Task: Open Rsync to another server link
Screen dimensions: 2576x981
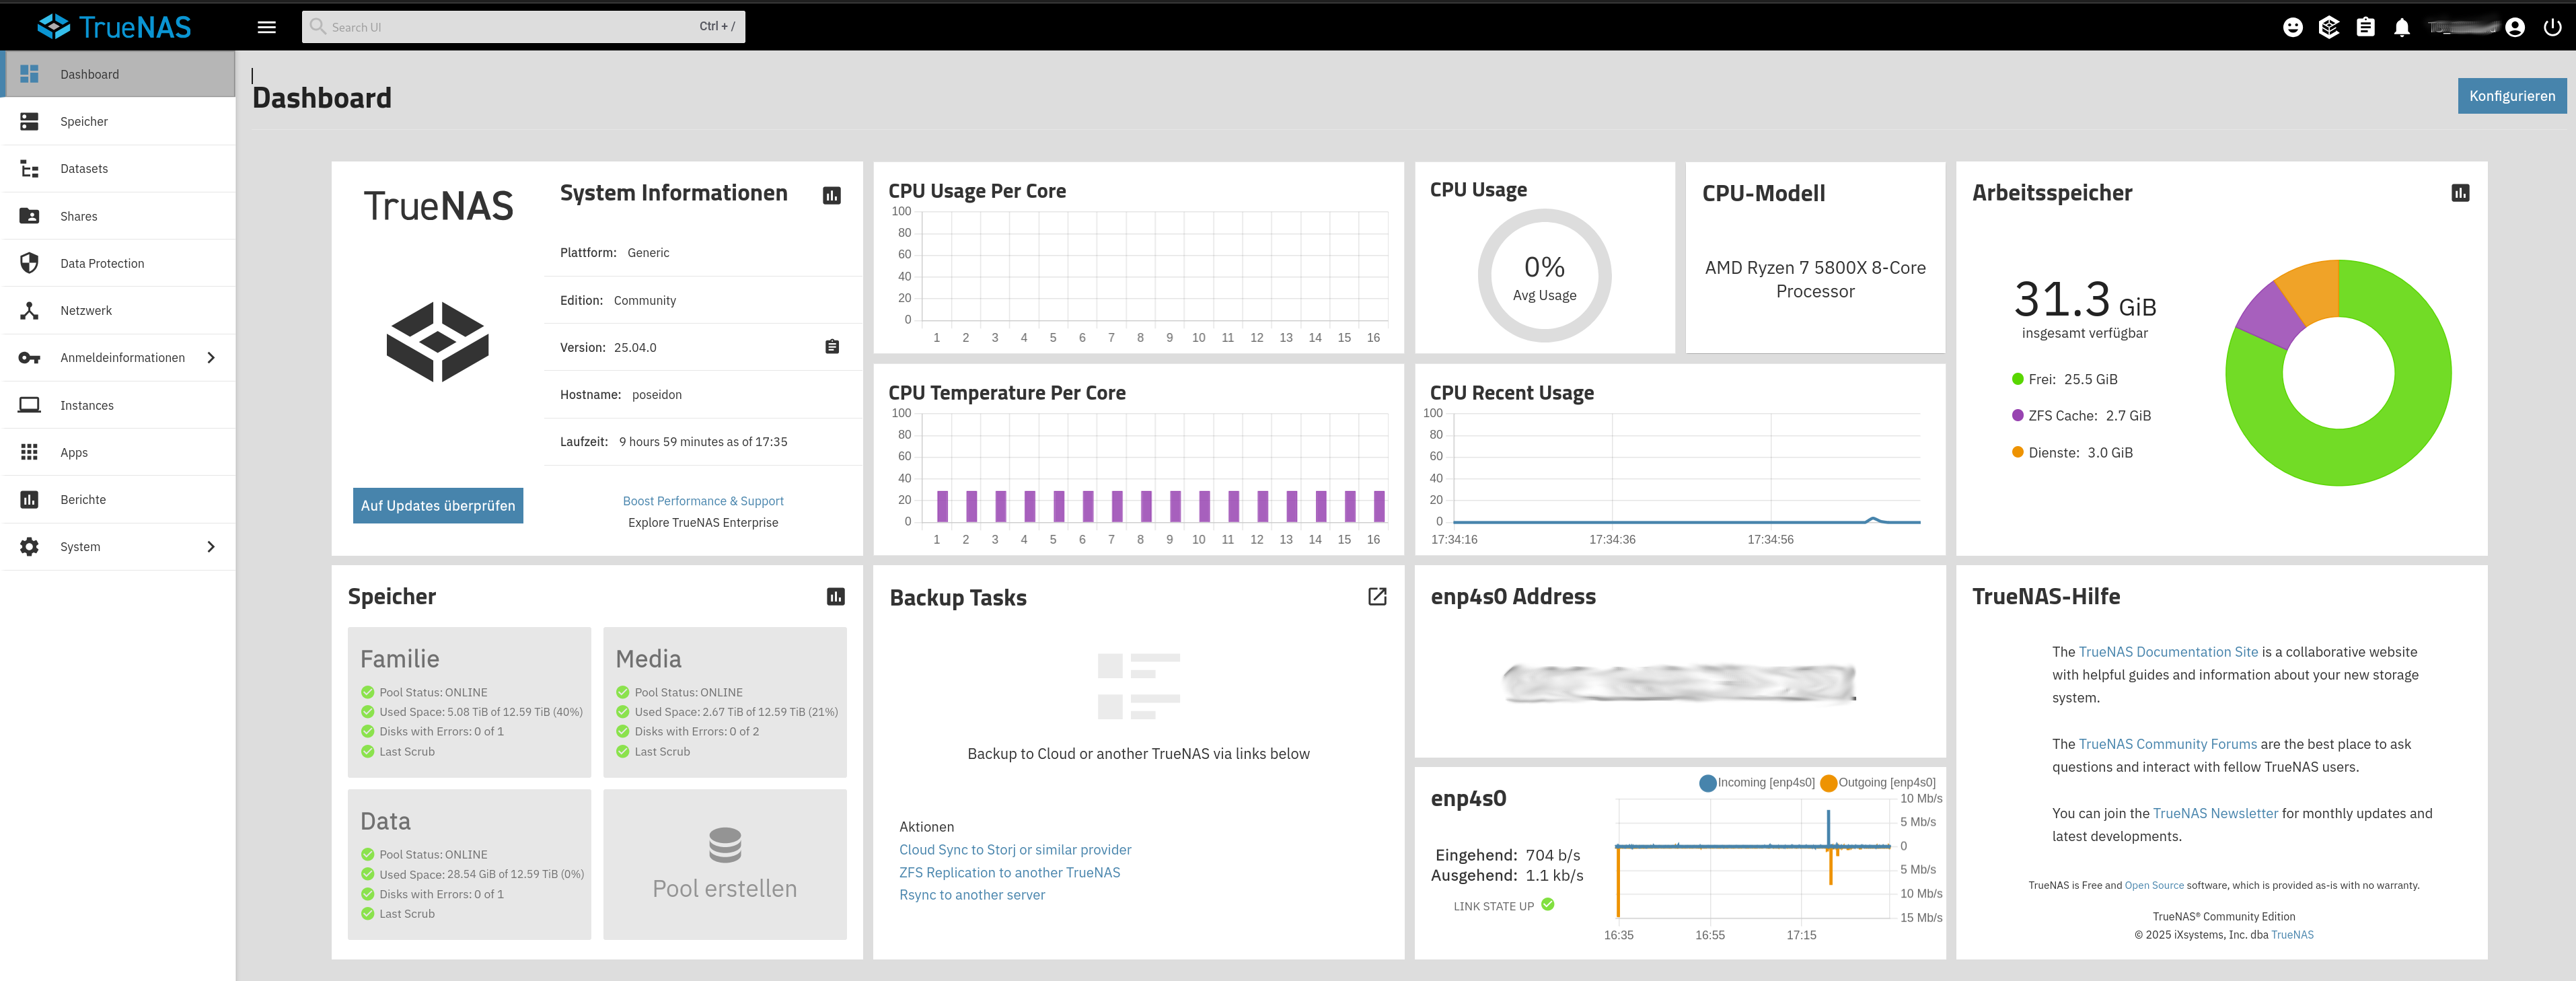Action: 972,895
